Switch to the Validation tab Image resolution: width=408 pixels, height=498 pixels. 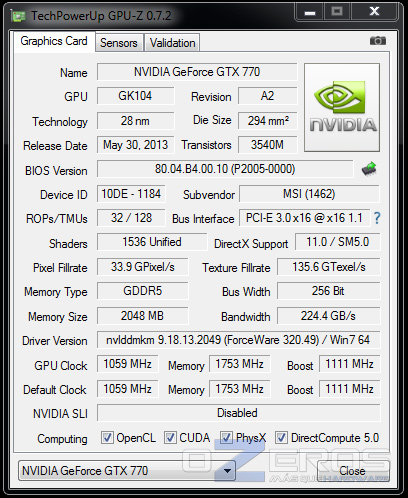[172, 43]
